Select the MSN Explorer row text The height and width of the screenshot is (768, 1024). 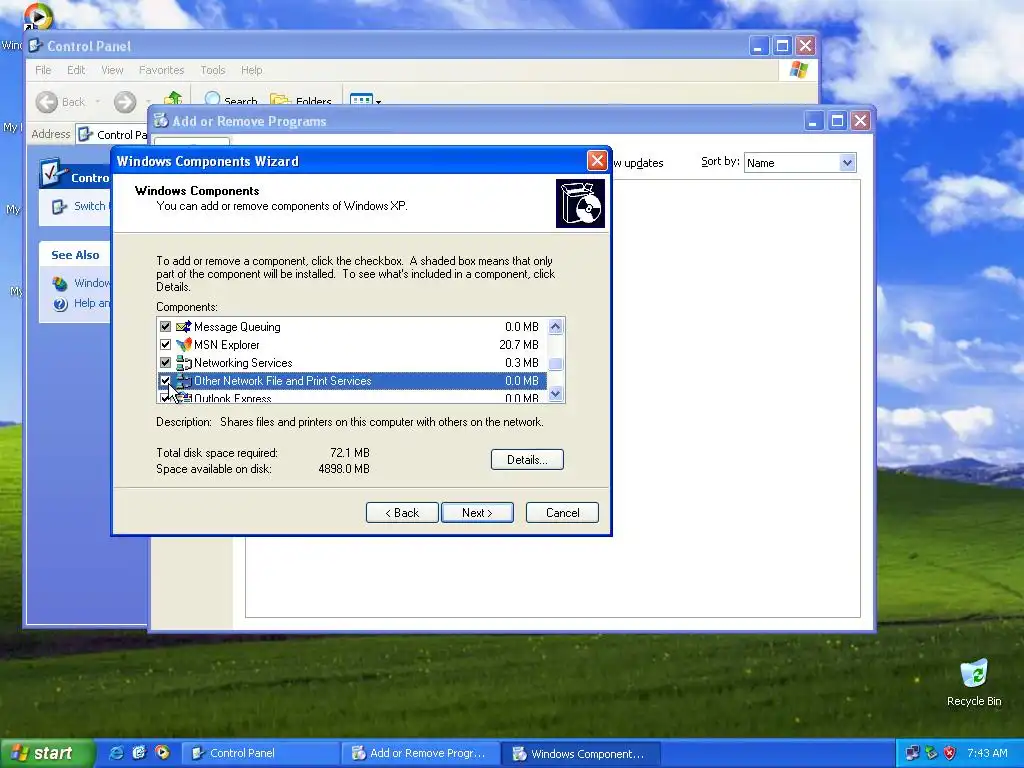click(x=227, y=345)
